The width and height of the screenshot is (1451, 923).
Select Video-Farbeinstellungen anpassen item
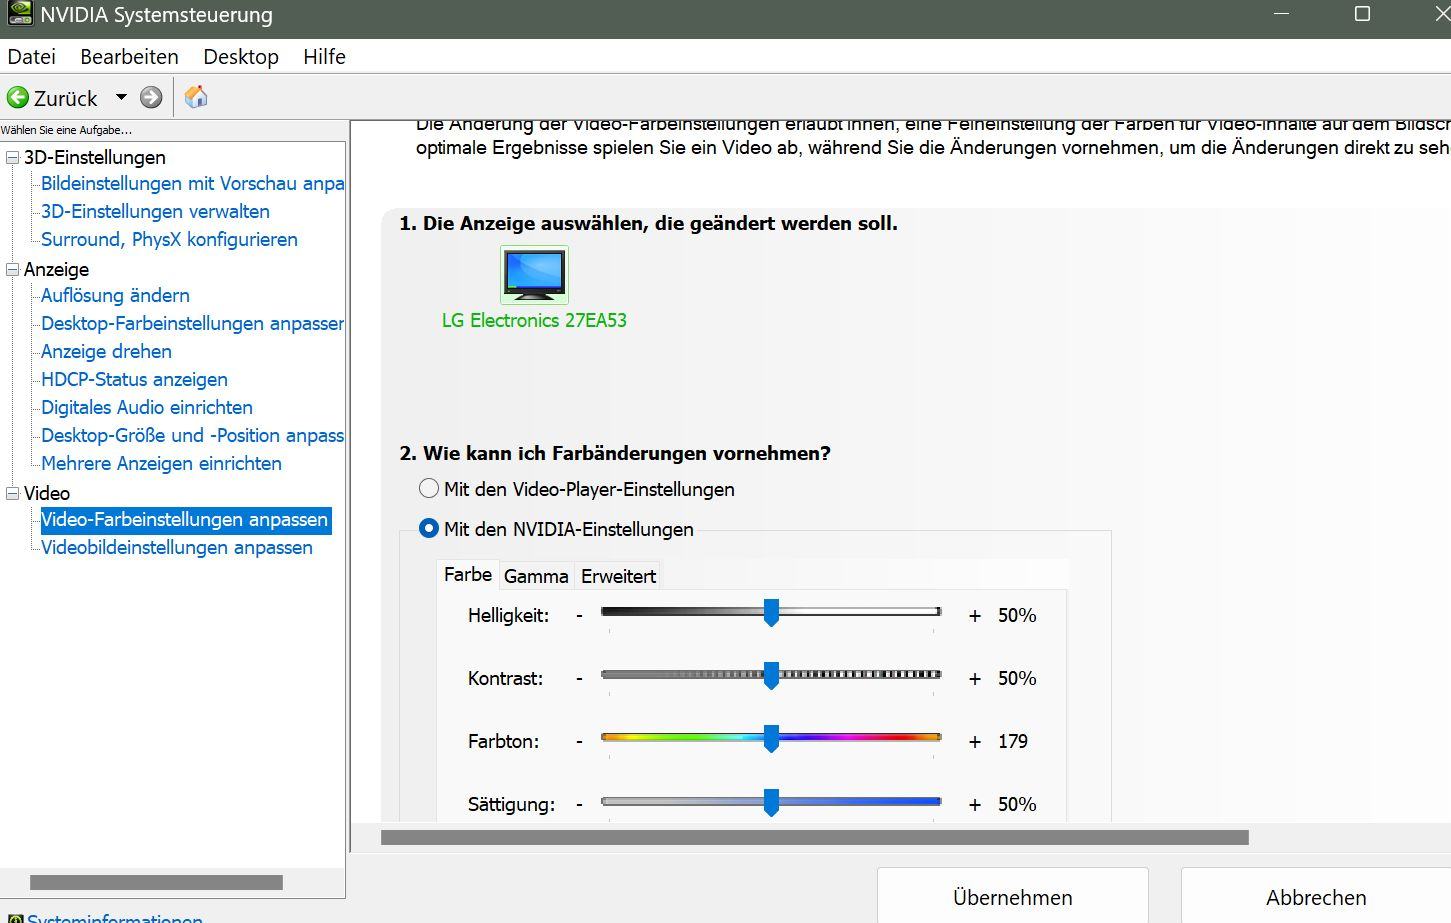click(185, 520)
